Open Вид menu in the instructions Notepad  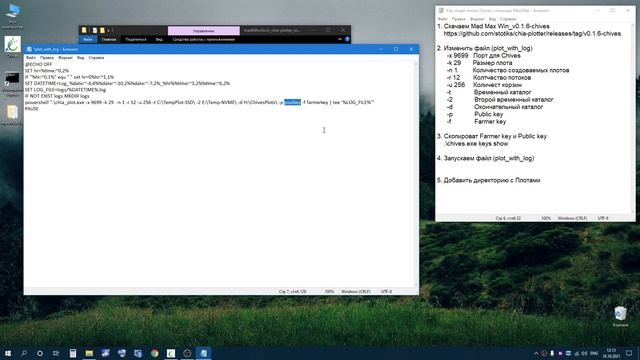click(x=492, y=19)
